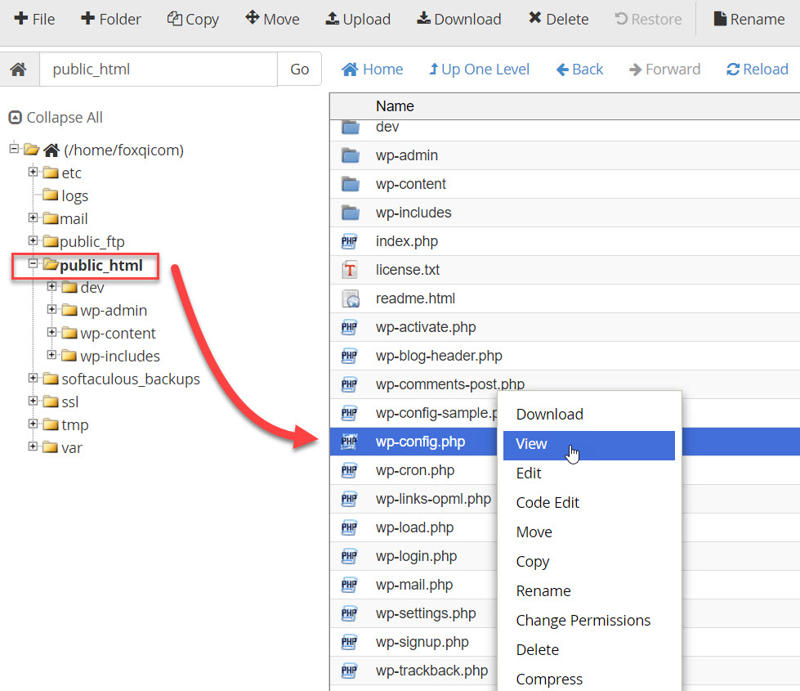Image resolution: width=800 pixels, height=691 pixels.
Task: Open the Copy toolbar icon
Action: click(x=192, y=18)
